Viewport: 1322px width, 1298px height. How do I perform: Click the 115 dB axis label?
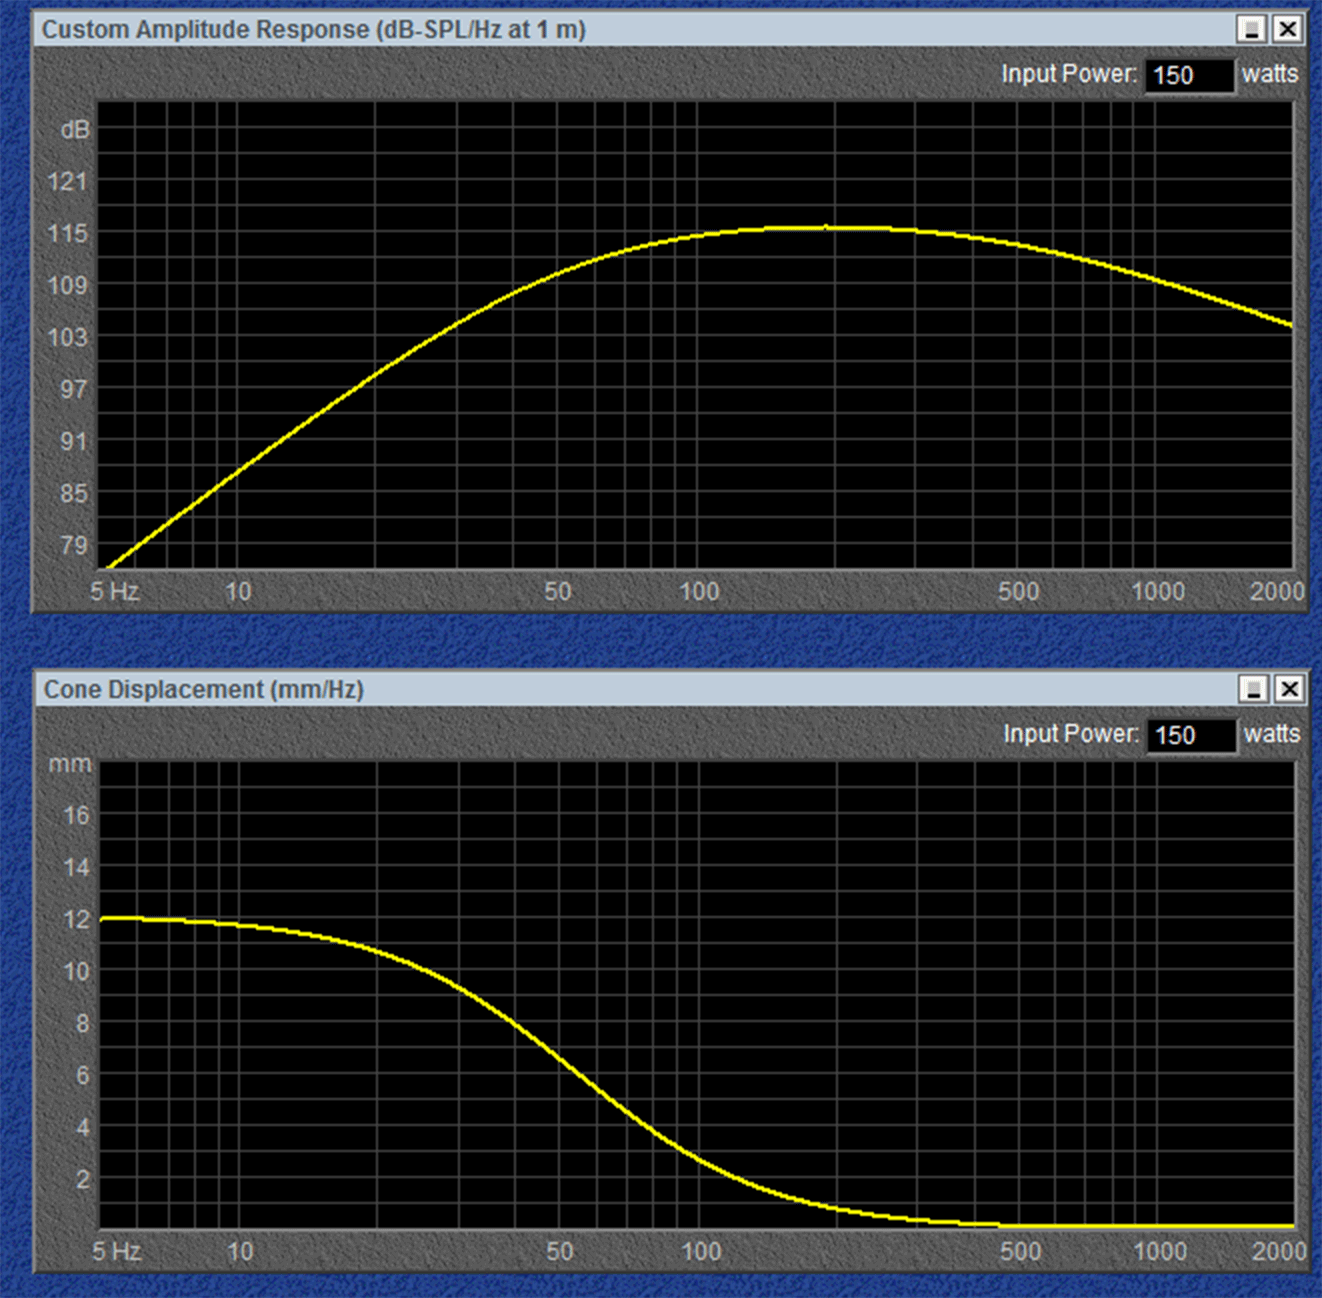[x=68, y=233]
